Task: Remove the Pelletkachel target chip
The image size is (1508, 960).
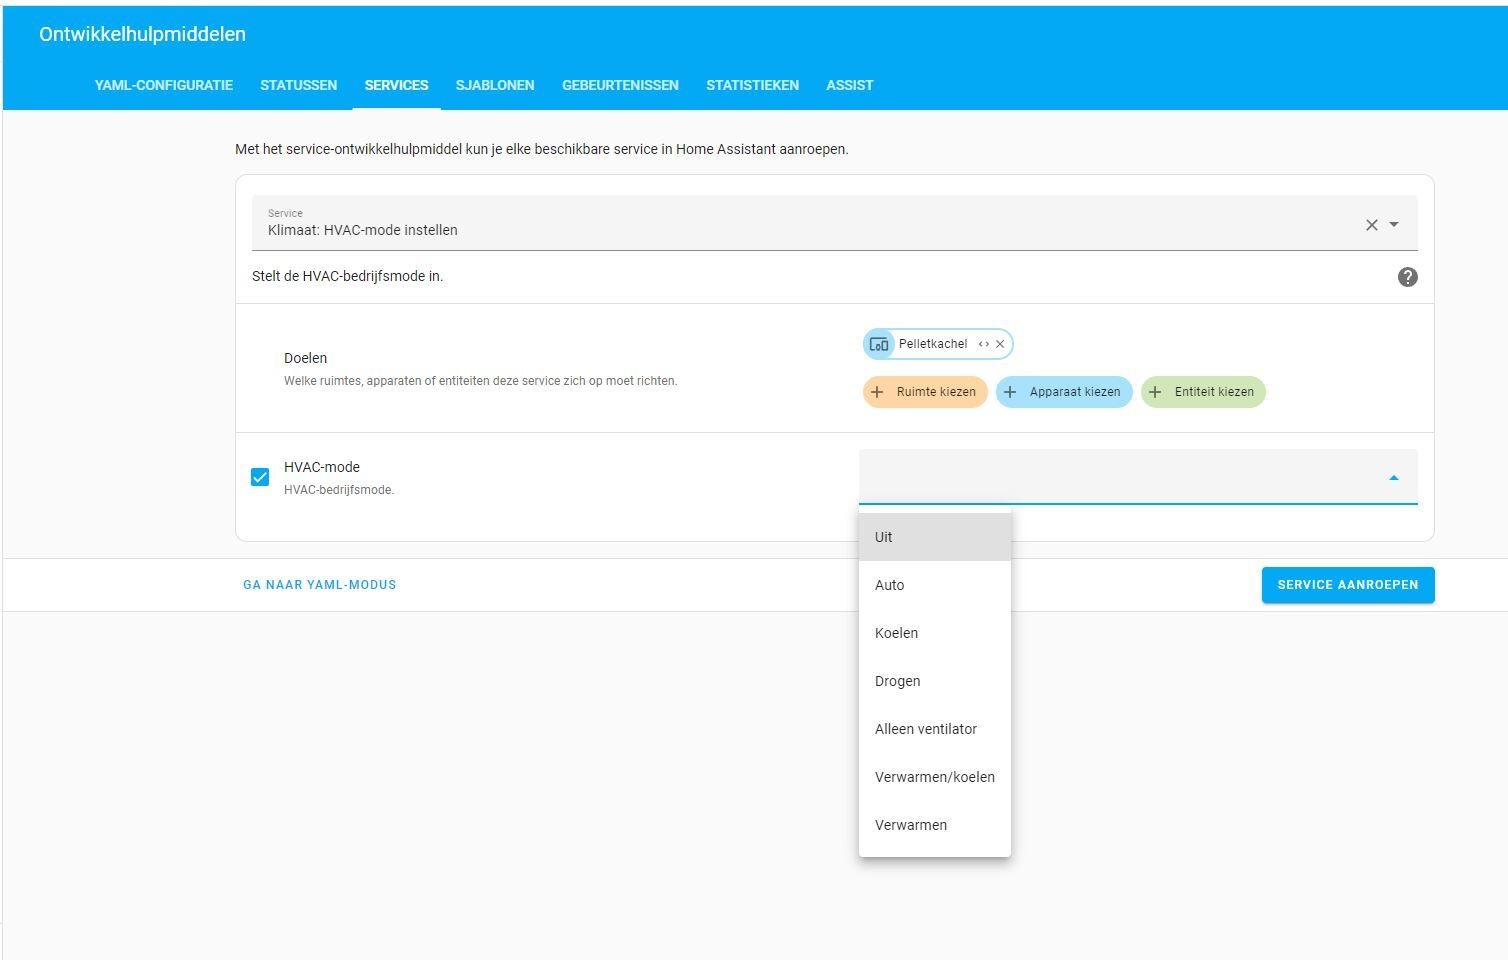Action: pos(1000,344)
